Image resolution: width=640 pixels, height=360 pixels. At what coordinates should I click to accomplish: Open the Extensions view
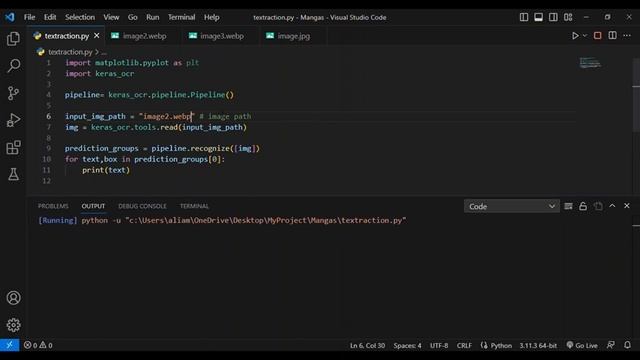[x=13, y=147]
